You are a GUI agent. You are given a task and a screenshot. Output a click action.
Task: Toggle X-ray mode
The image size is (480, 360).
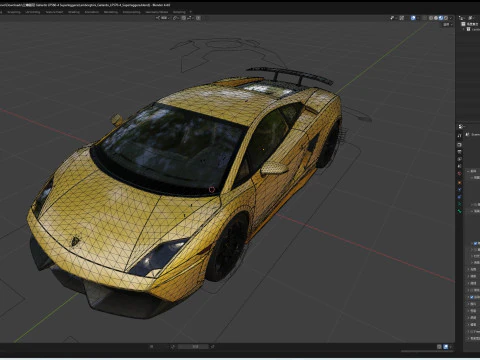[x=424, y=18]
